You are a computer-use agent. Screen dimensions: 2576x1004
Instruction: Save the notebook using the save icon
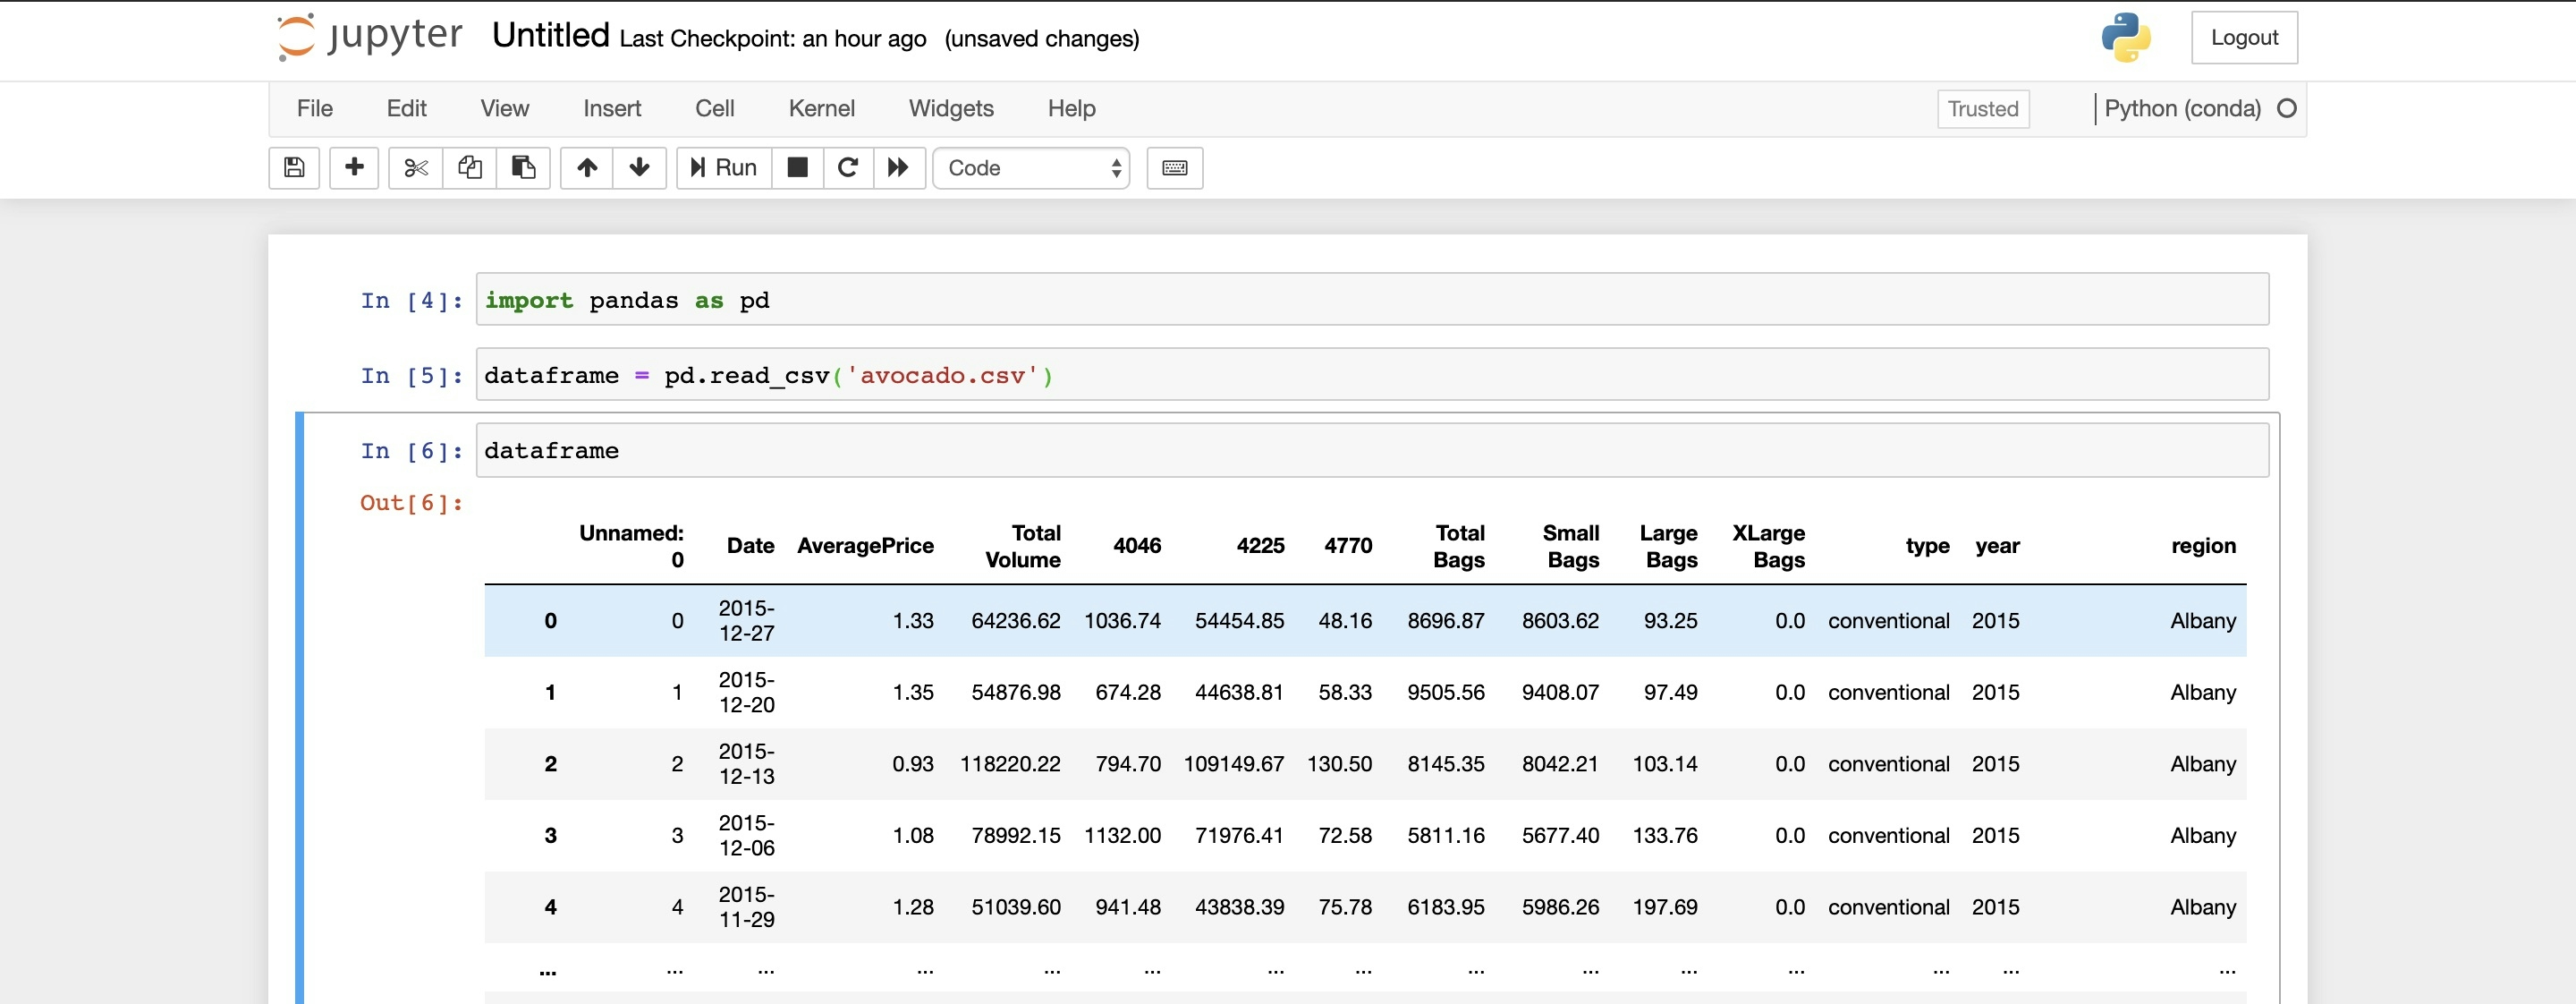(x=293, y=168)
